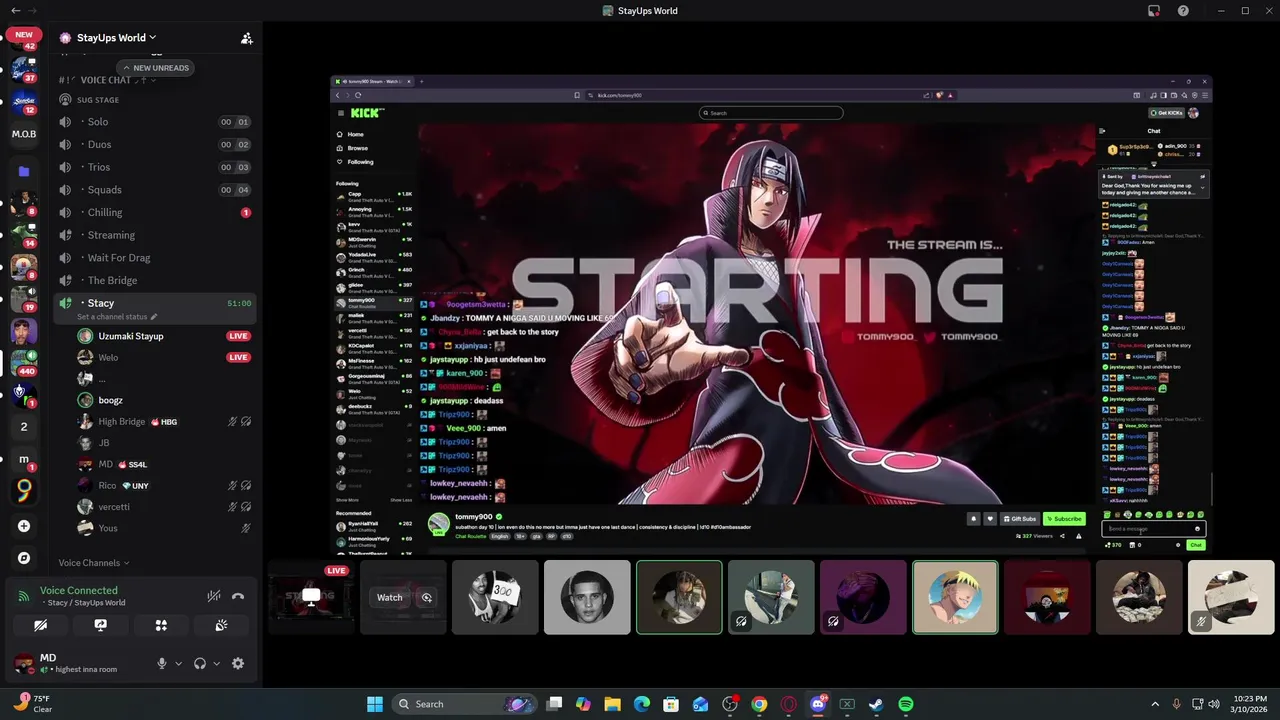1280x720 pixels.
Task: Select the MD member in voice list
Action: pos(164,464)
